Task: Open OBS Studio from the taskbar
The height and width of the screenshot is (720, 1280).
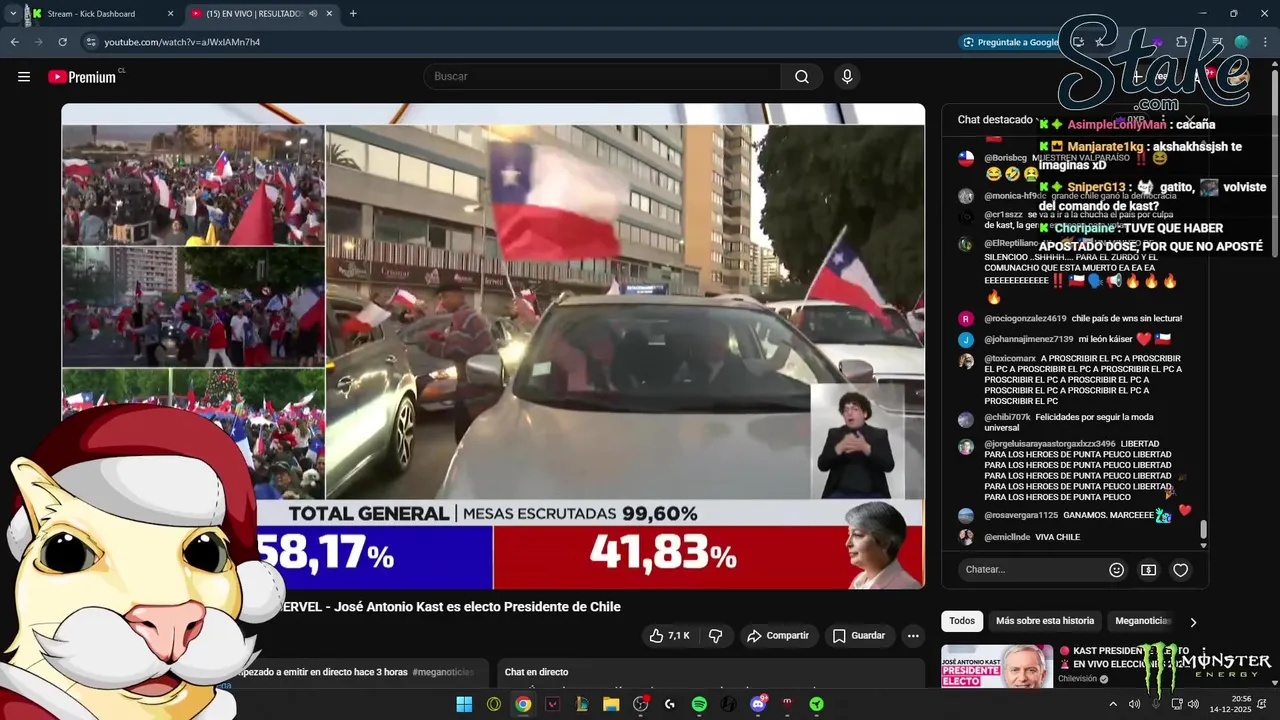Action: pyautogui.click(x=641, y=705)
